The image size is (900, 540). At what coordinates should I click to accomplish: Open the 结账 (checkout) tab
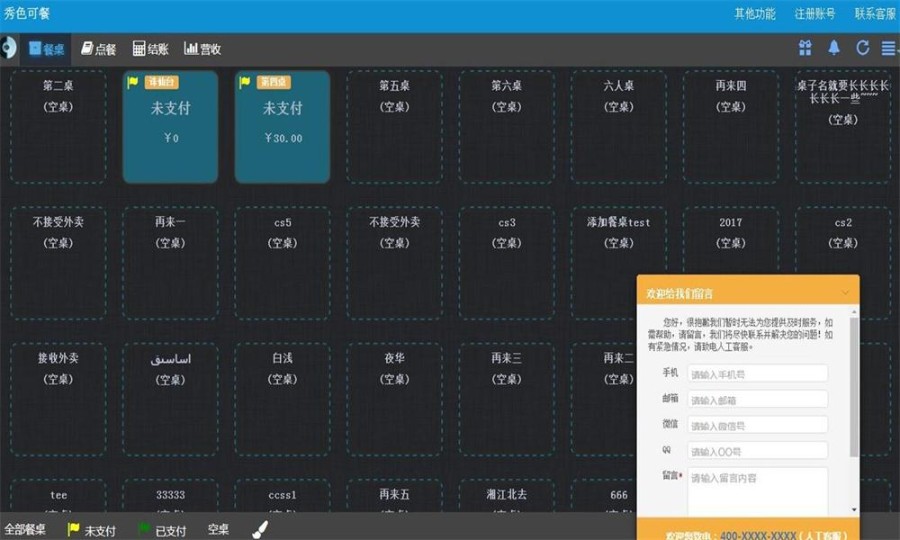click(151, 49)
